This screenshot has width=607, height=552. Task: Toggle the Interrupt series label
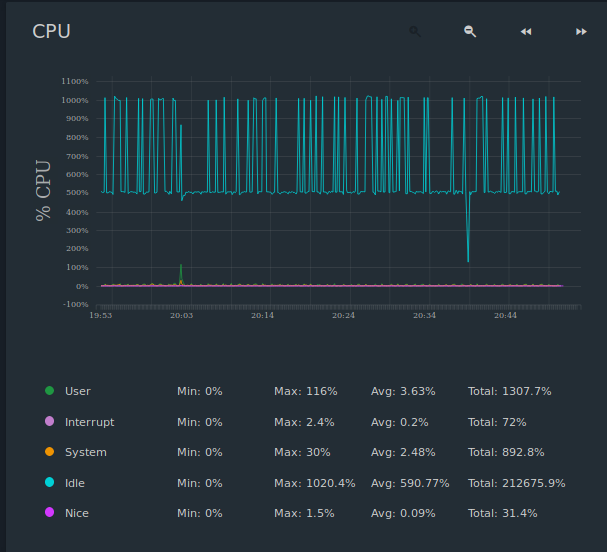coord(89,422)
